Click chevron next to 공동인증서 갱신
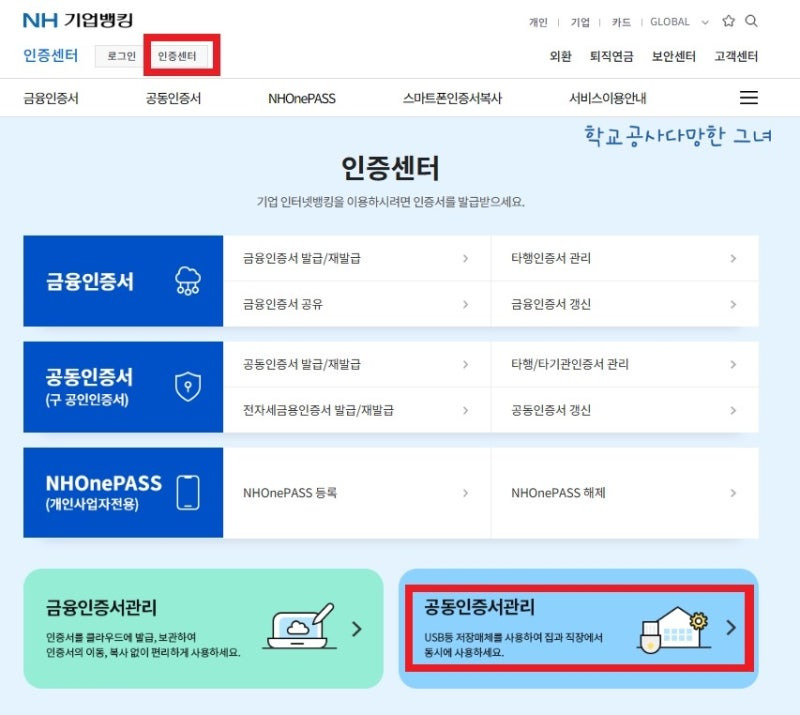Viewport: 800px width, 715px height. click(x=733, y=410)
